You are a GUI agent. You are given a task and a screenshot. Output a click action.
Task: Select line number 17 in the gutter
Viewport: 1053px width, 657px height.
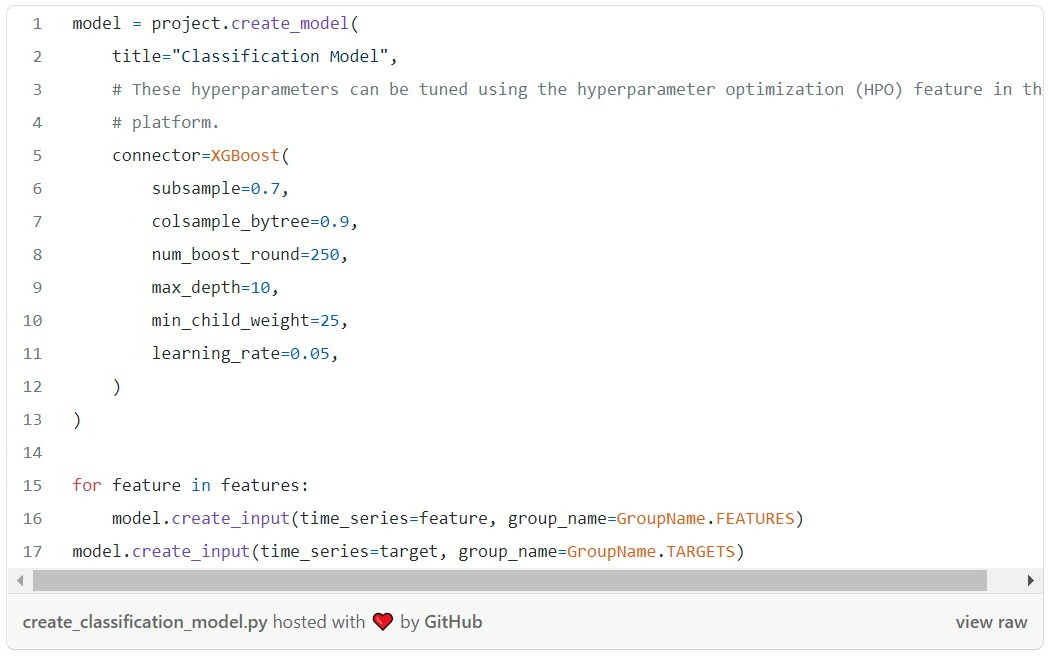[x=31, y=551]
